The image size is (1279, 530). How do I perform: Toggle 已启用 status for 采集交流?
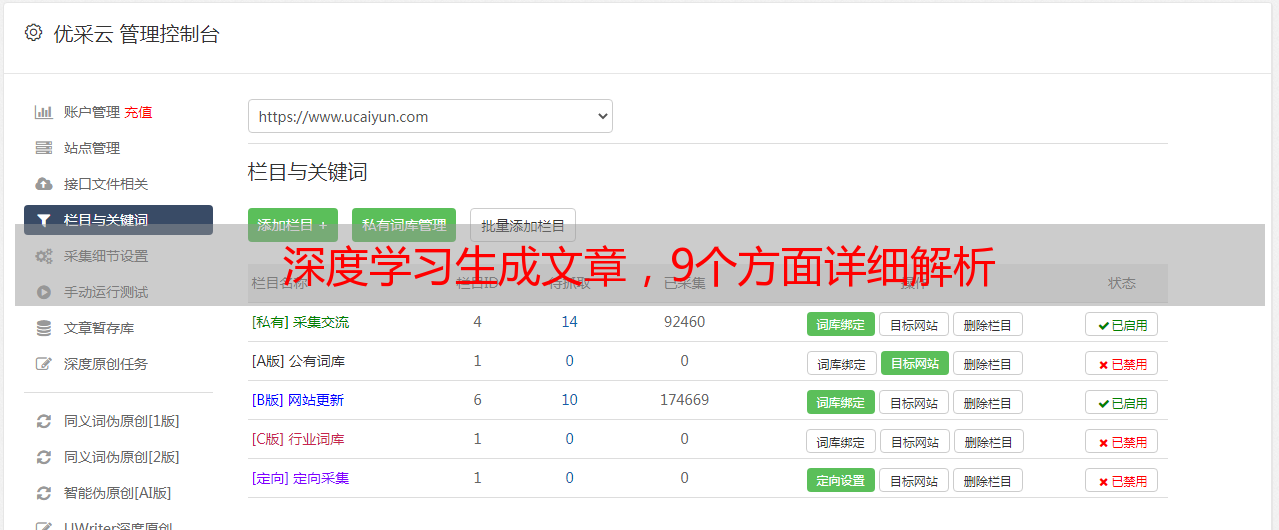[1121, 324]
